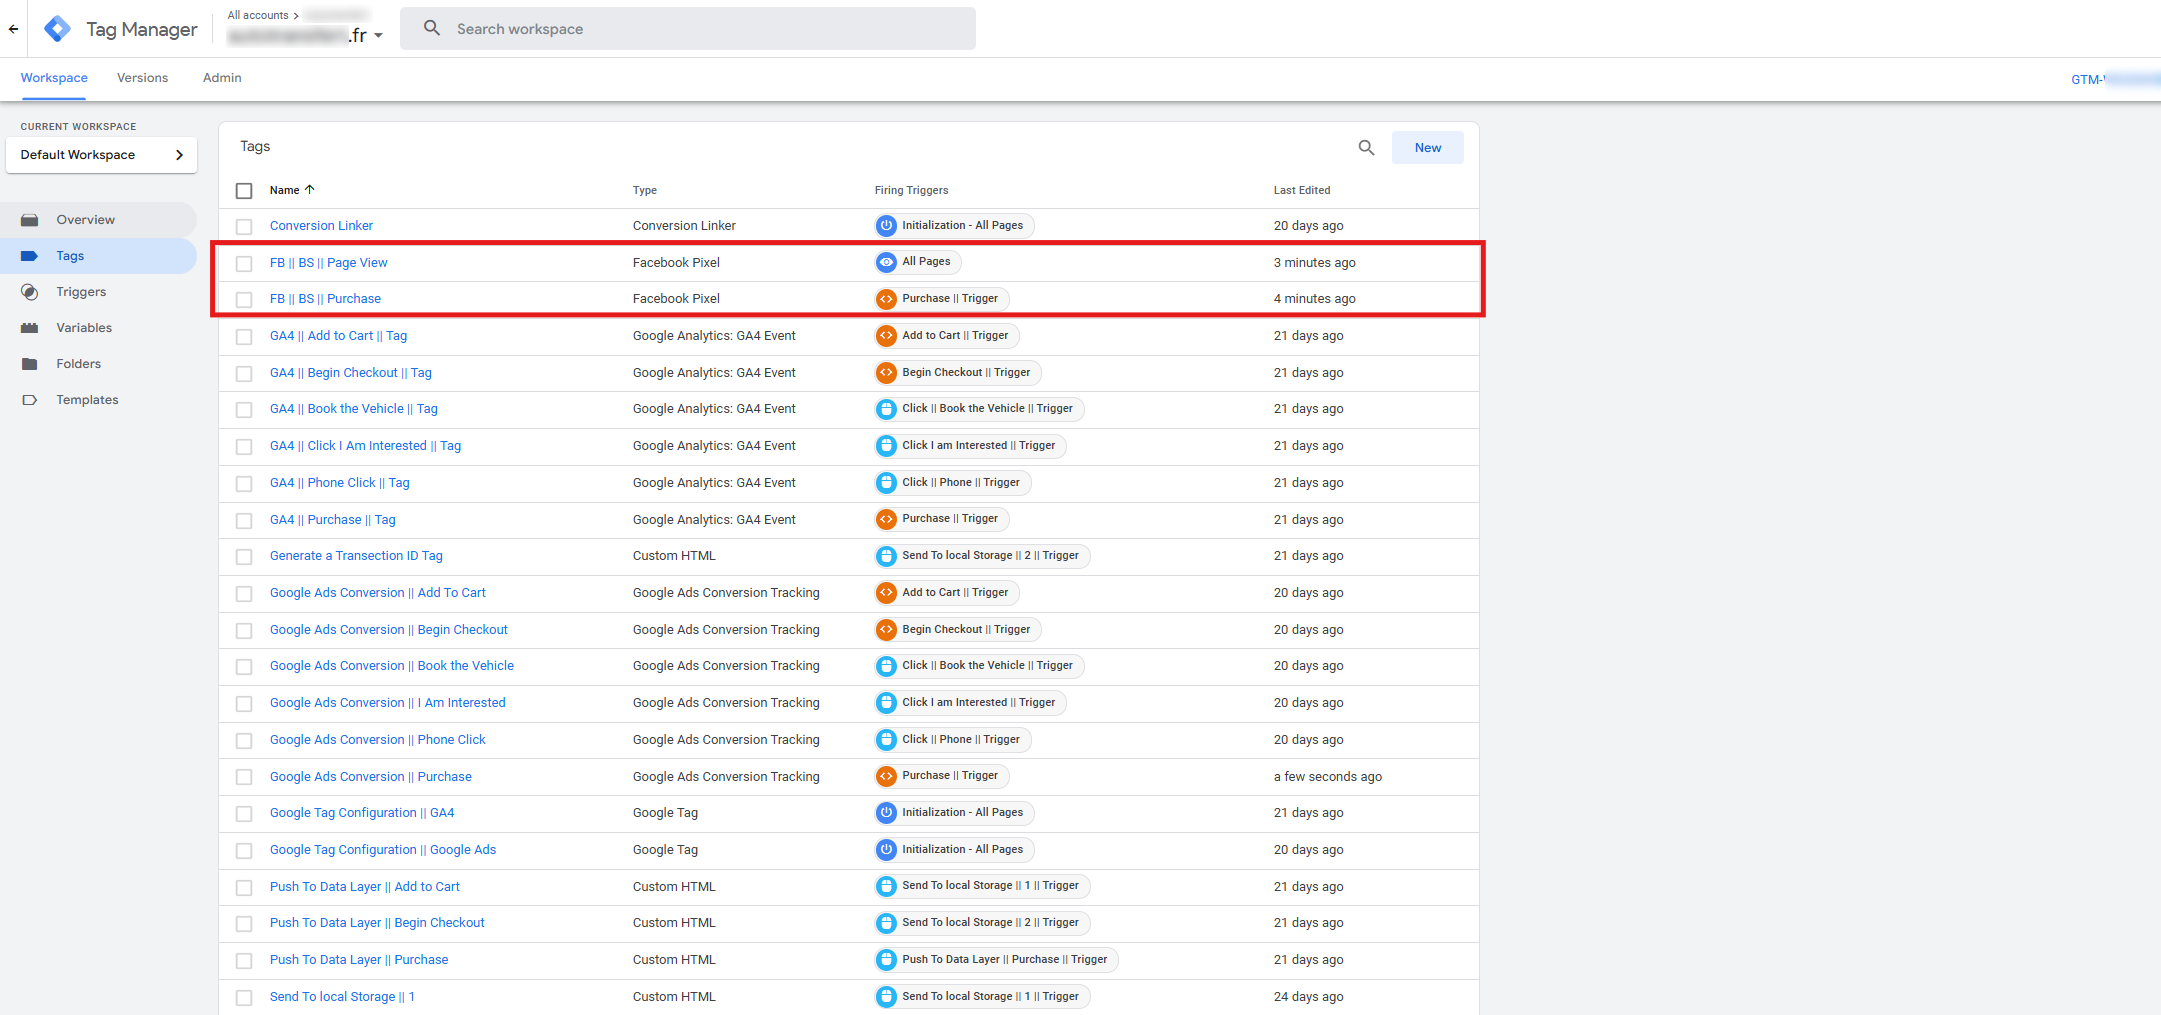Click the back arrow icon beside Tag Manager

click(x=13, y=29)
